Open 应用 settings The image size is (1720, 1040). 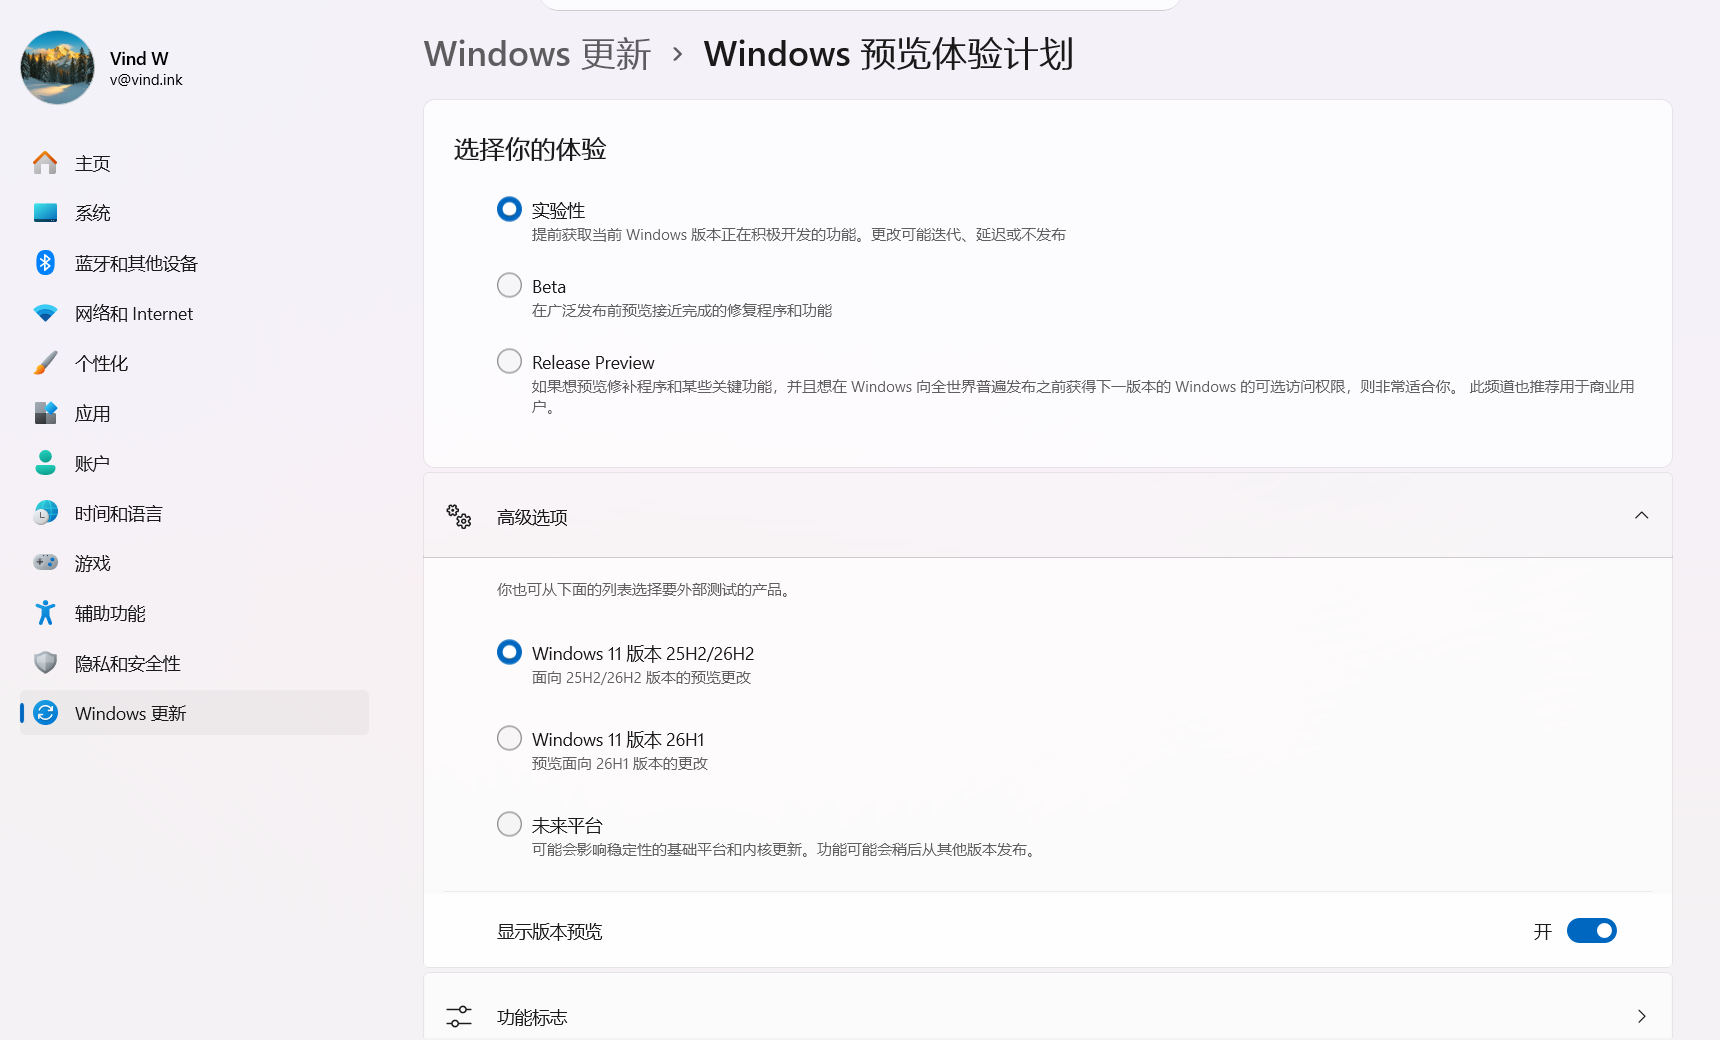[194, 413]
